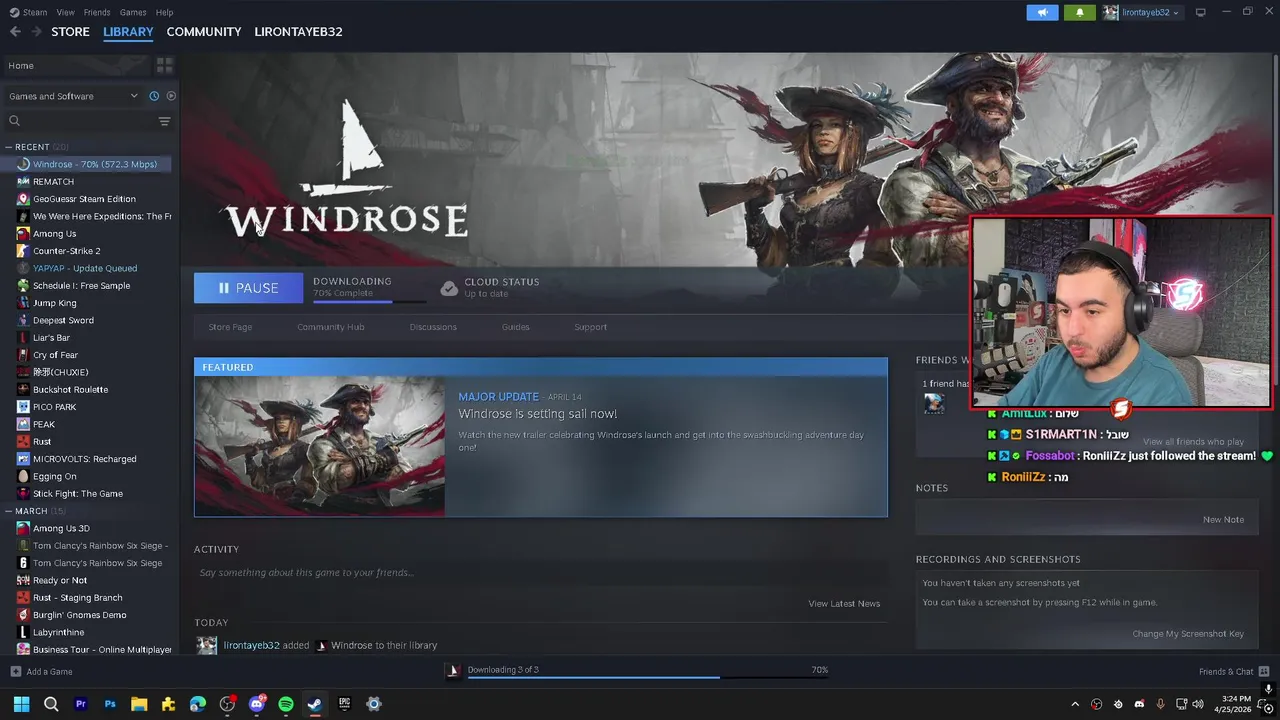The height and width of the screenshot is (720, 1280).
Task: Click the Rust game icon under RECENT
Action: (x=23, y=442)
